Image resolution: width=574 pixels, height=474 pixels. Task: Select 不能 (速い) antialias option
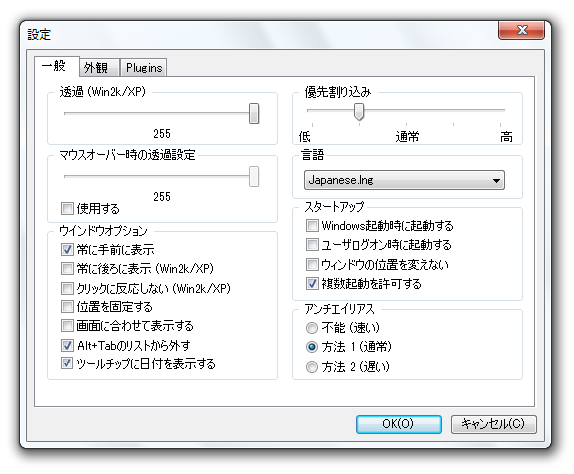312,328
